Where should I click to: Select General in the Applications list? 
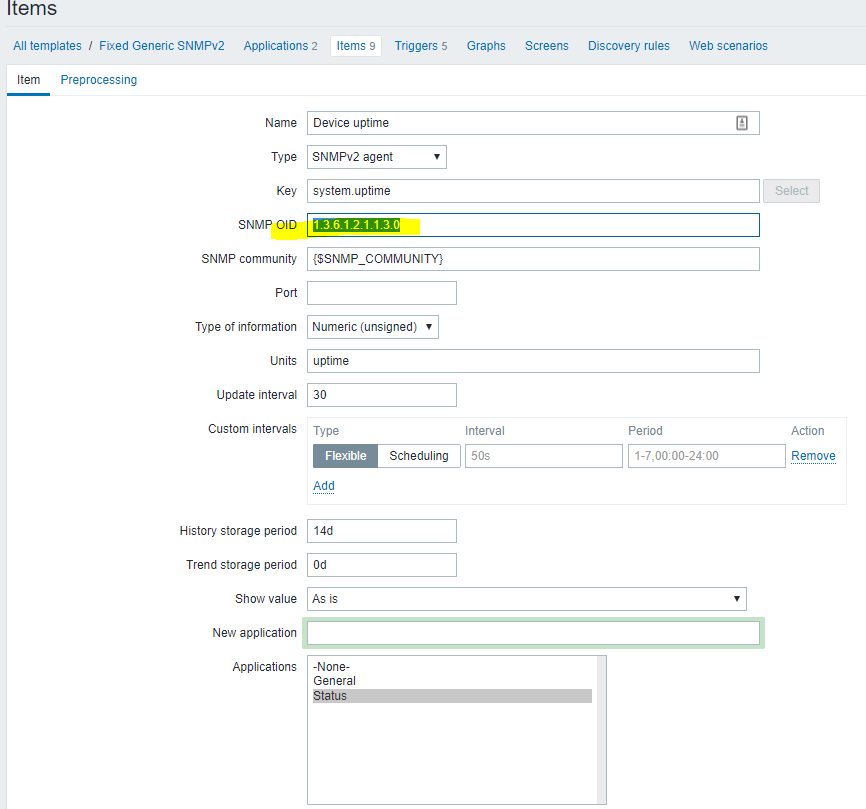pos(334,680)
